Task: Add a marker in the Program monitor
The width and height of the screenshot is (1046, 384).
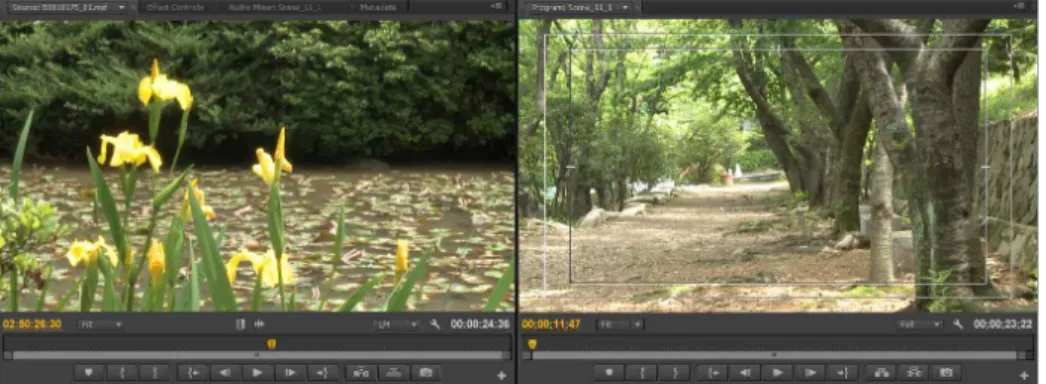Action: tap(608, 373)
